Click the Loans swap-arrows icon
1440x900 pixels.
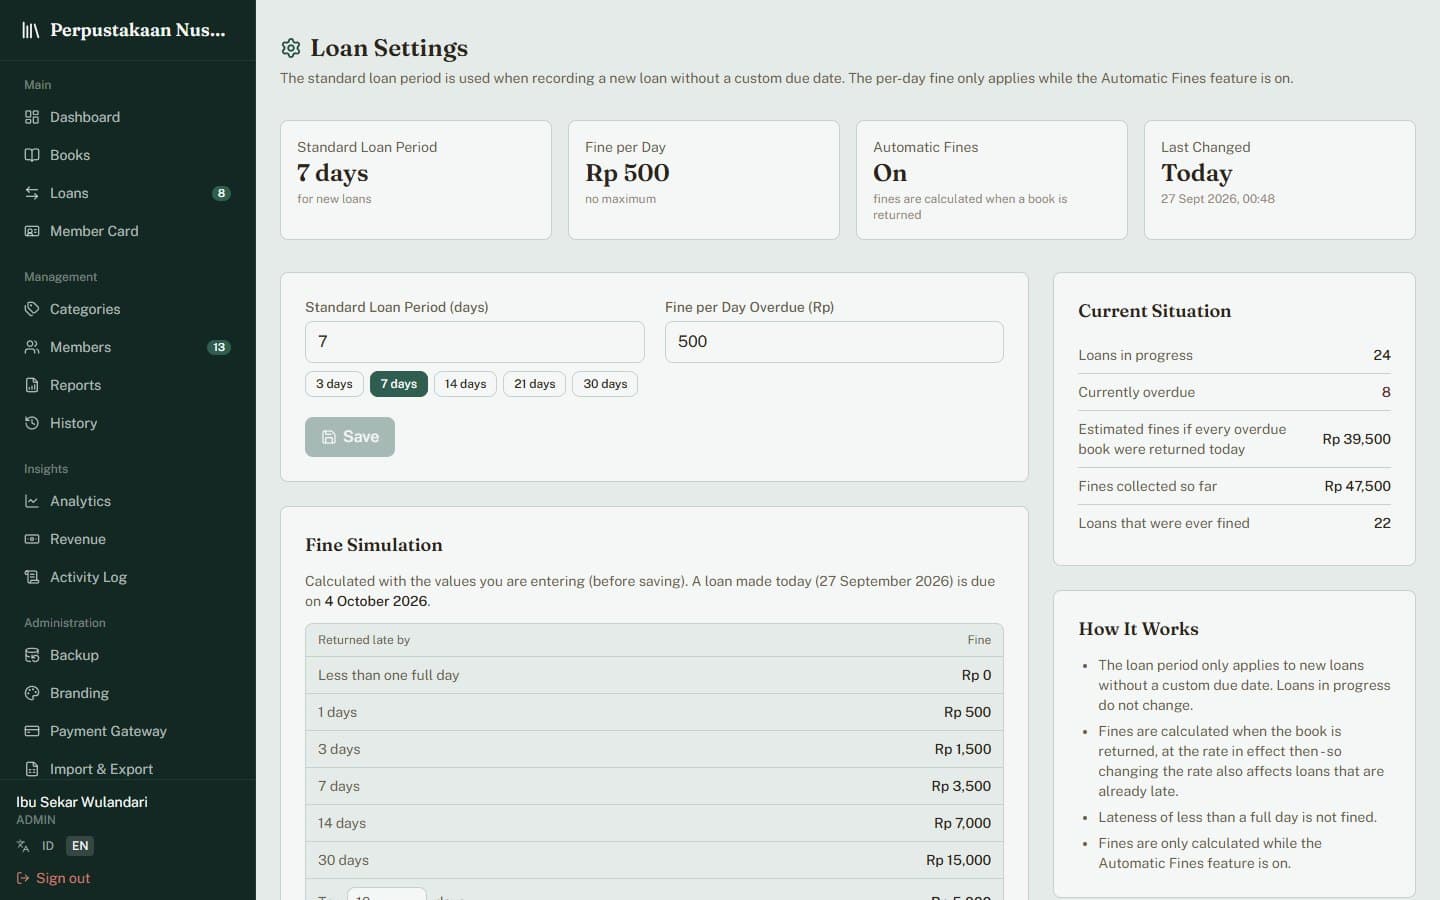32,193
